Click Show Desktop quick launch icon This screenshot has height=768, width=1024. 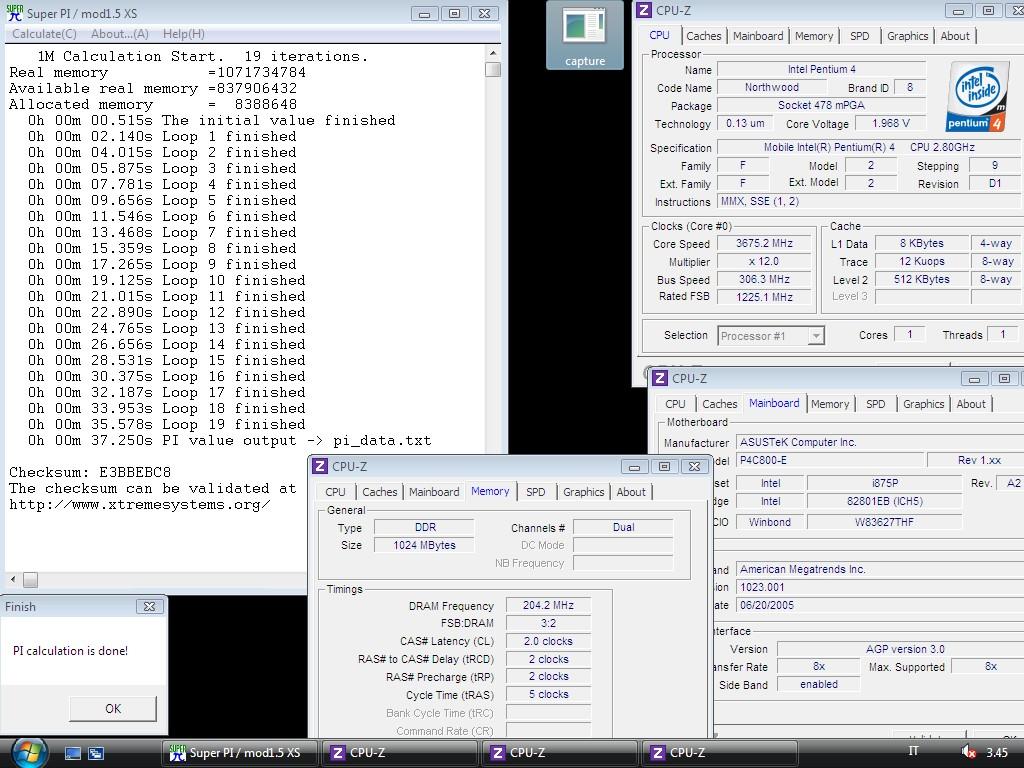coord(73,753)
